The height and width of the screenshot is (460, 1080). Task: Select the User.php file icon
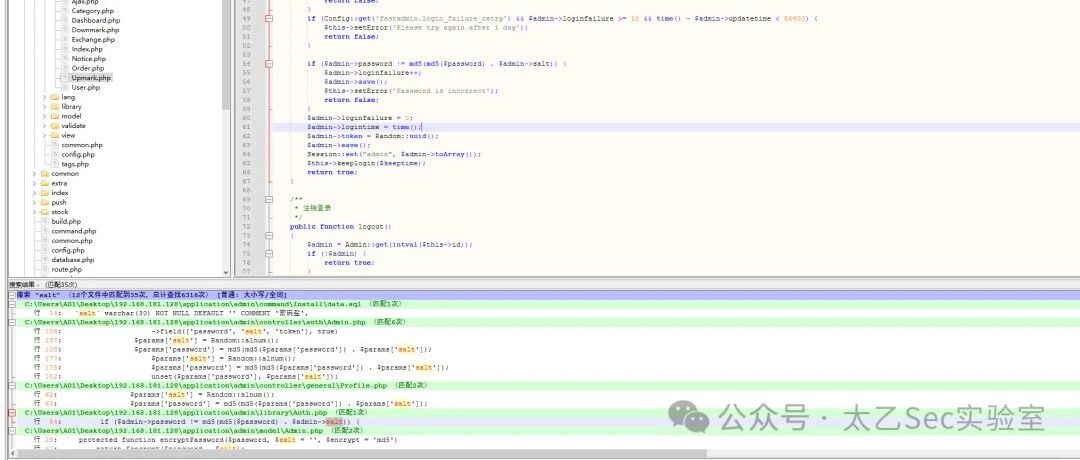(65, 87)
